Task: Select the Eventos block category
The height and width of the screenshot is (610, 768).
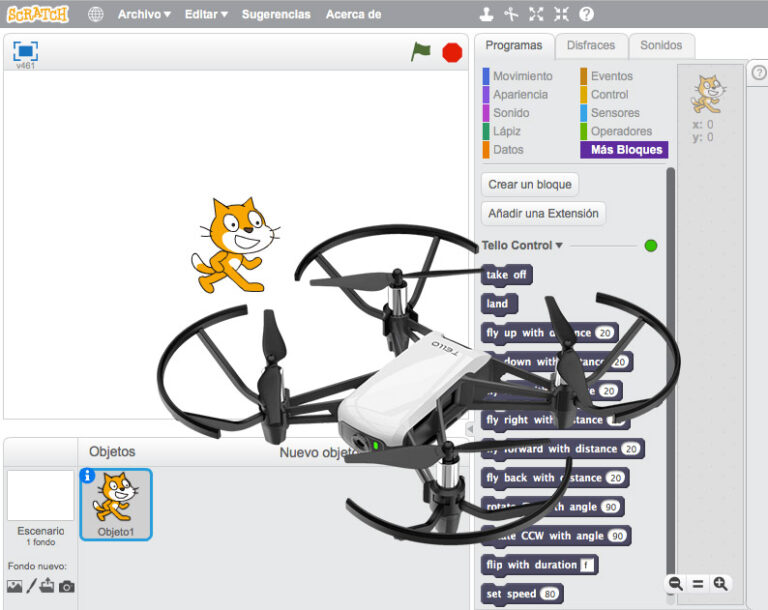Action: (x=607, y=76)
